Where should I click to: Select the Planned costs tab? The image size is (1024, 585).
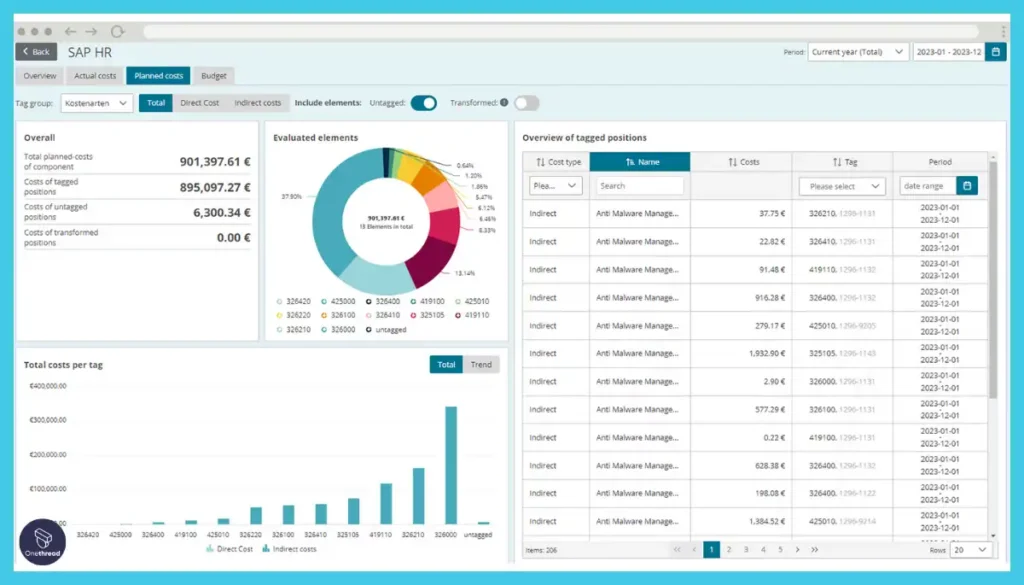pyautogui.click(x=158, y=76)
